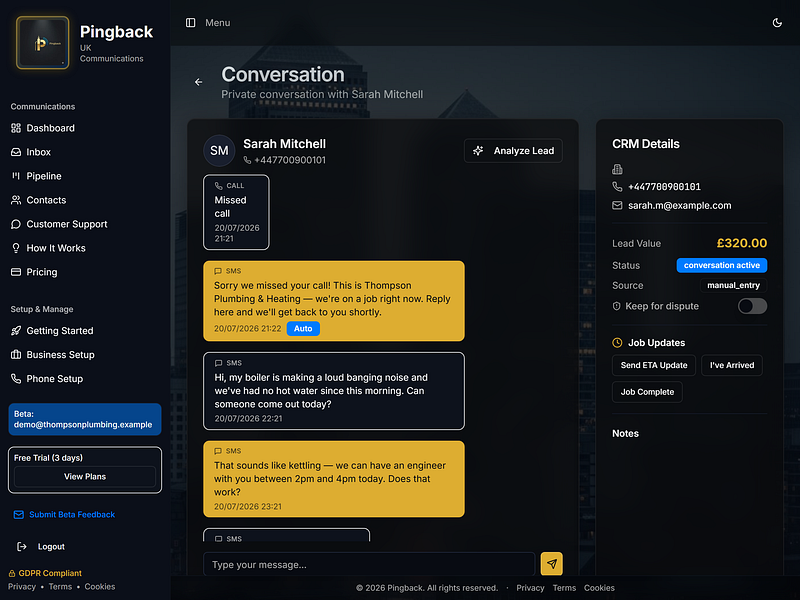Click the Phone Setup handset icon
This screenshot has height=600, width=800.
[x=16, y=379]
